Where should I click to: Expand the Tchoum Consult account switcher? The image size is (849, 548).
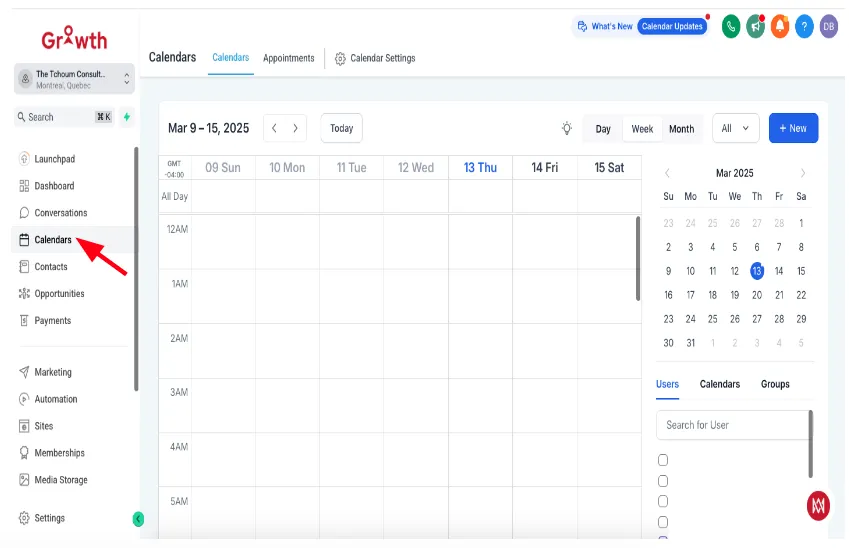pyautogui.click(x=74, y=79)
